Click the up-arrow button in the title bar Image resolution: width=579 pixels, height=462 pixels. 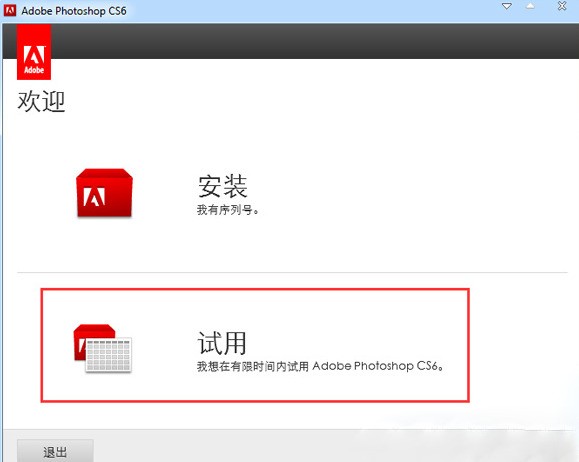pos(530,6)
